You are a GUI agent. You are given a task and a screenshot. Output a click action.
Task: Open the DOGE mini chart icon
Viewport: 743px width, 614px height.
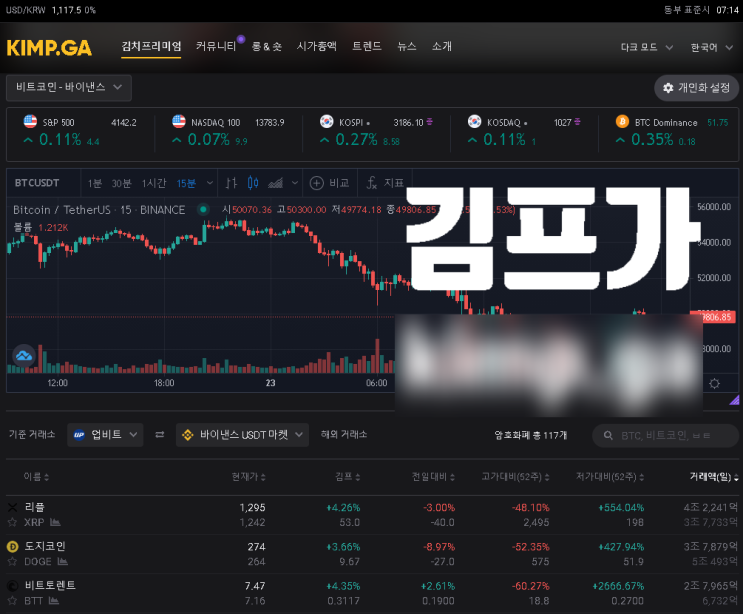point(63,561)
